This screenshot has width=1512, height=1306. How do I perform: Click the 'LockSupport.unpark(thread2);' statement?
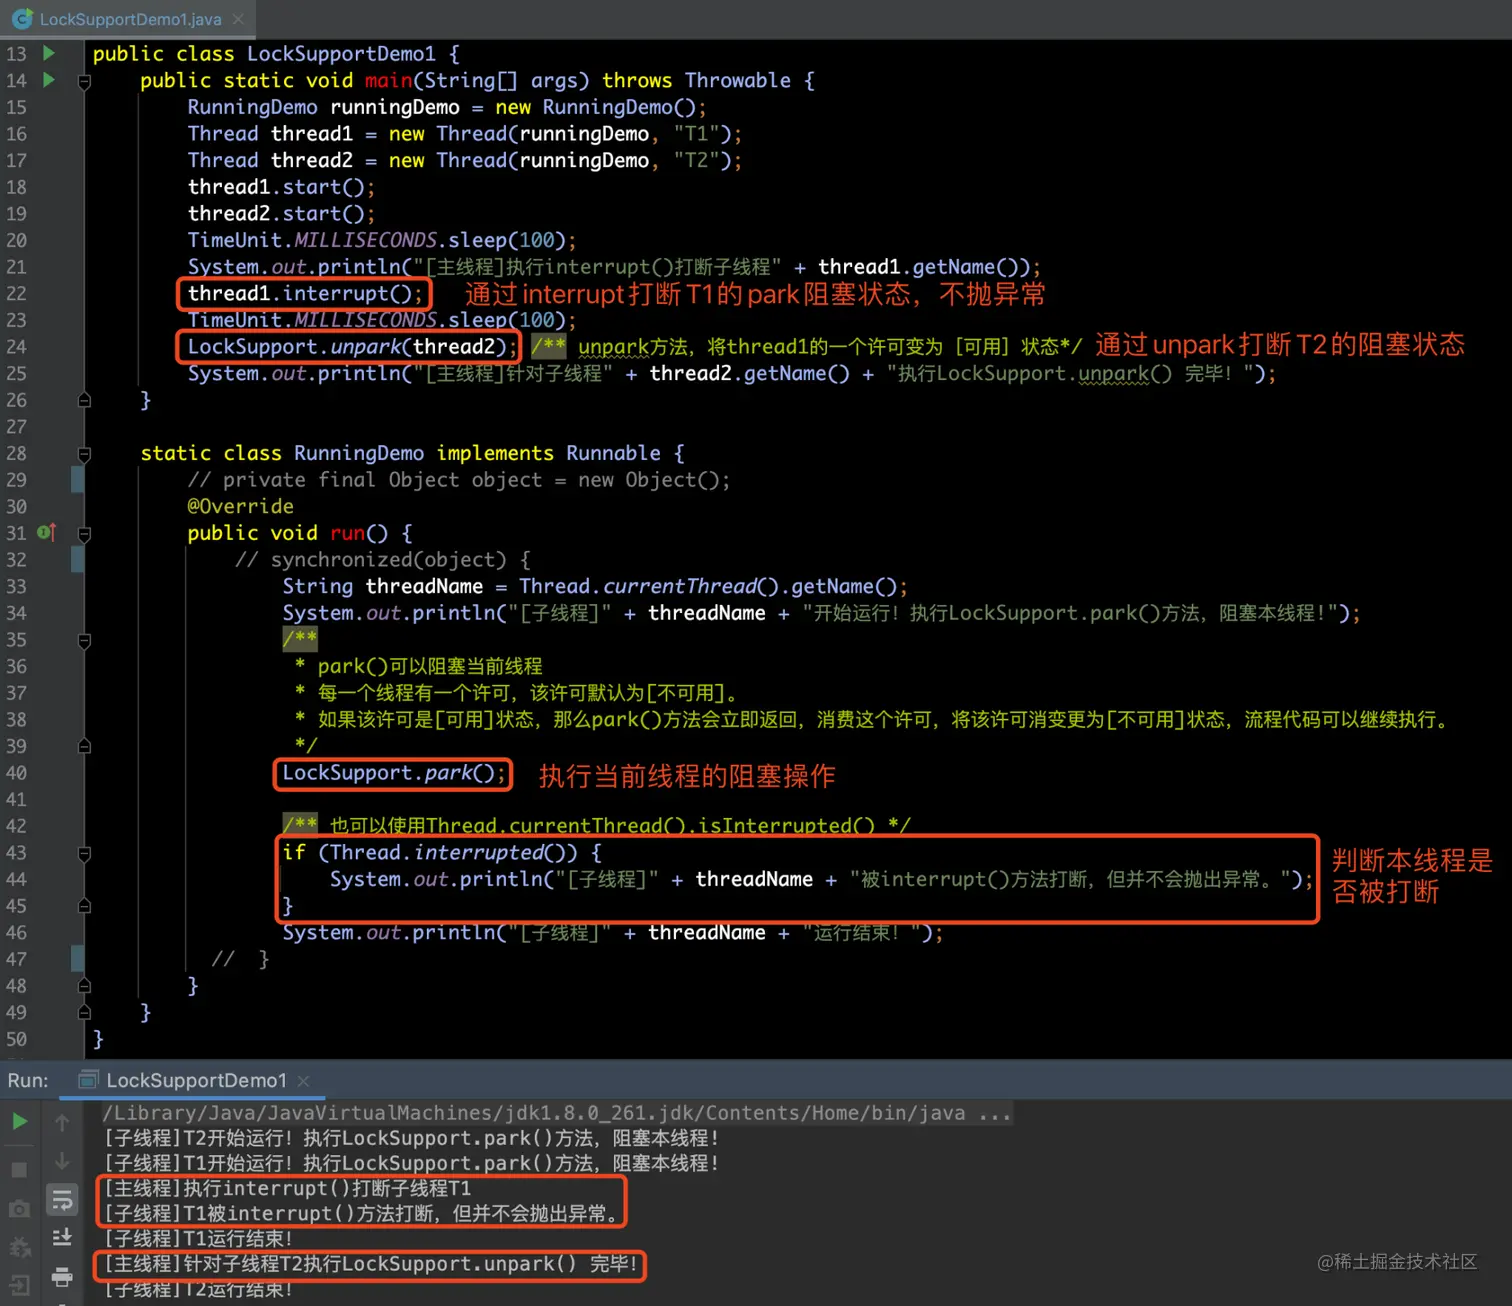click(352, 346)
